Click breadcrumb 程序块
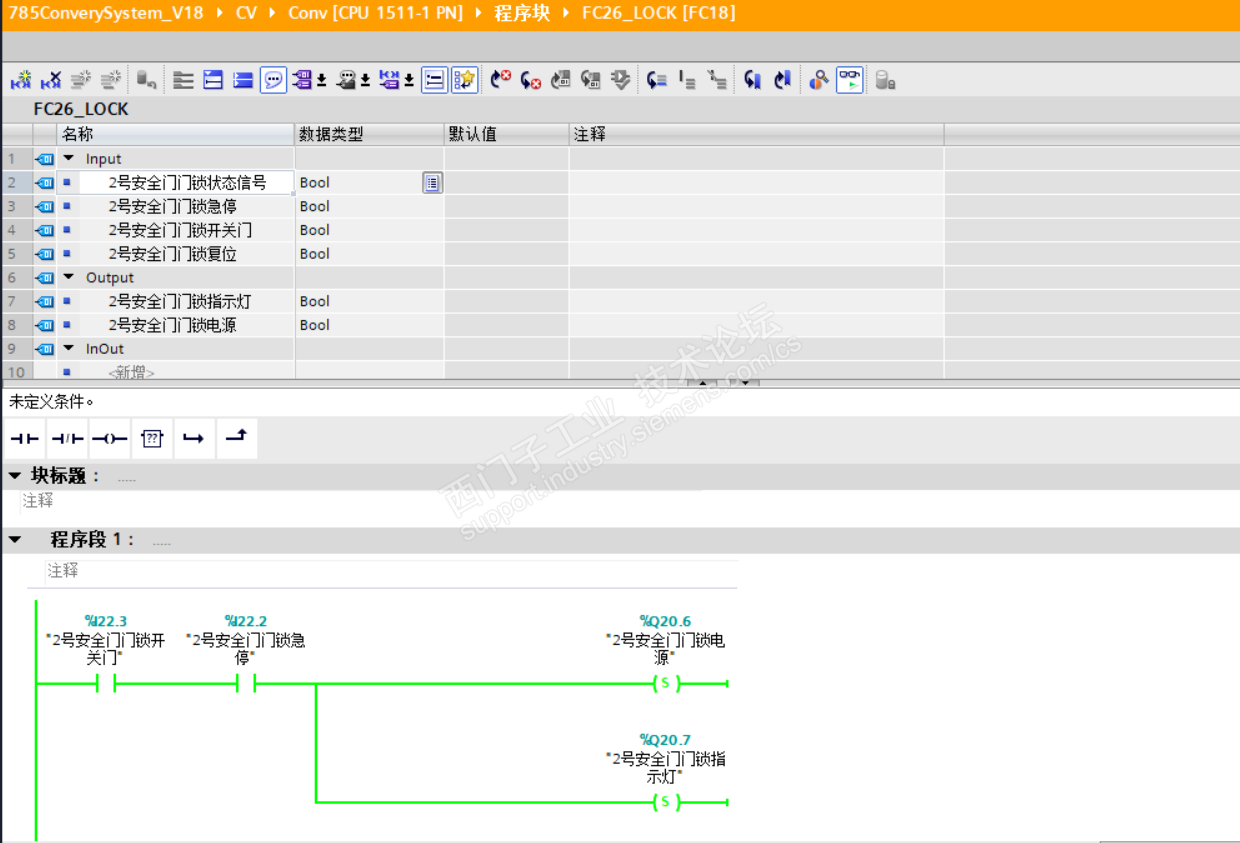Image resolution: width=1240 pixels, height=843 pixels. click(522, 13)
